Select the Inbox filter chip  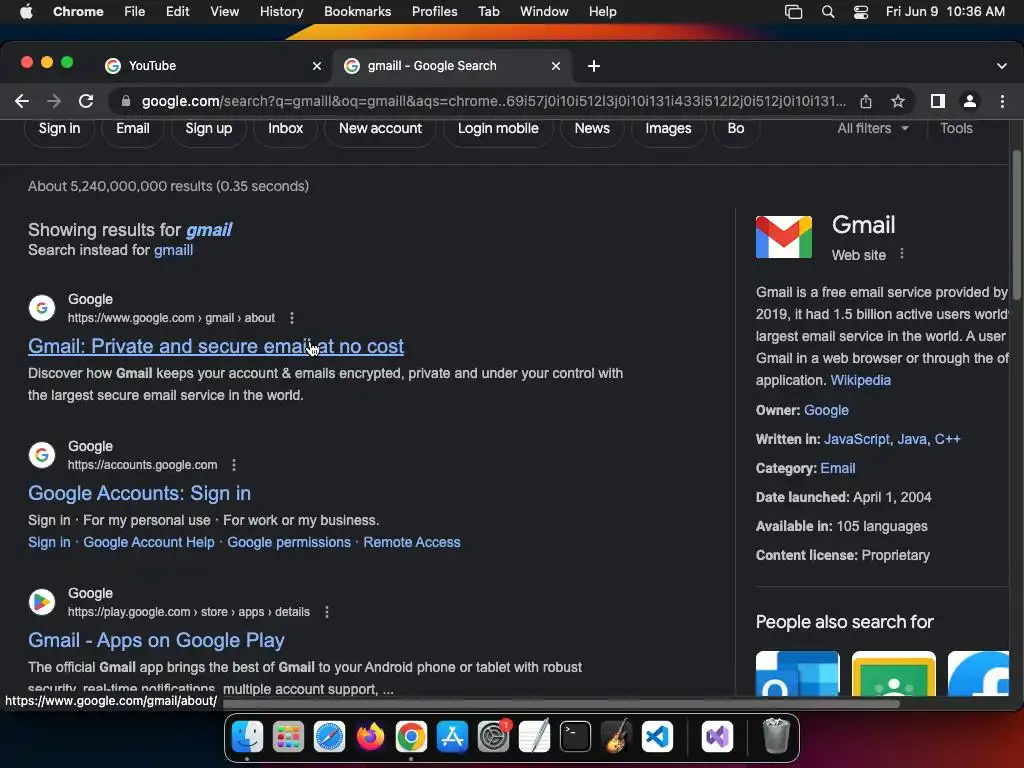click(x=285, y=128)
